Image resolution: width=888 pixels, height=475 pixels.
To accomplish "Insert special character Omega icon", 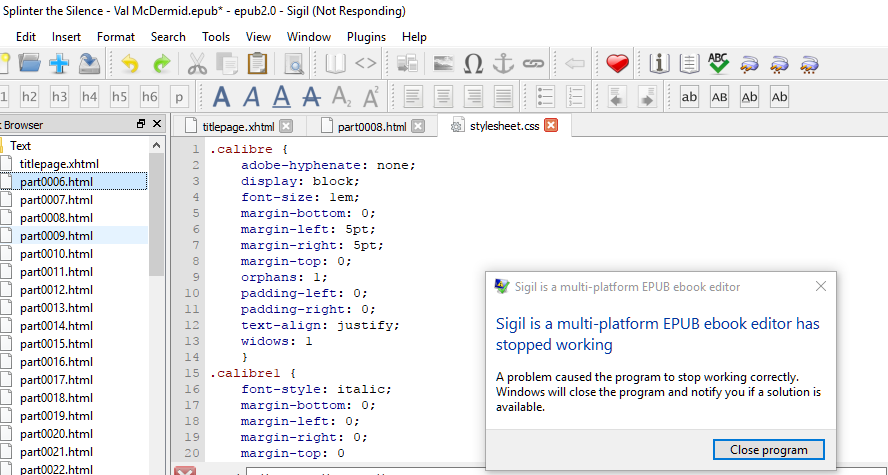I will coord(473,64).
